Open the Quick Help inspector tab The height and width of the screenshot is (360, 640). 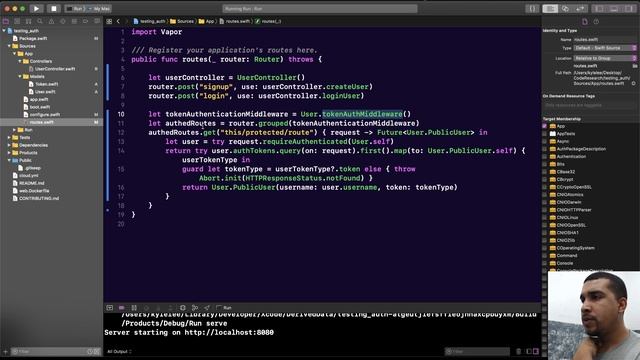[x=596, y=22]
